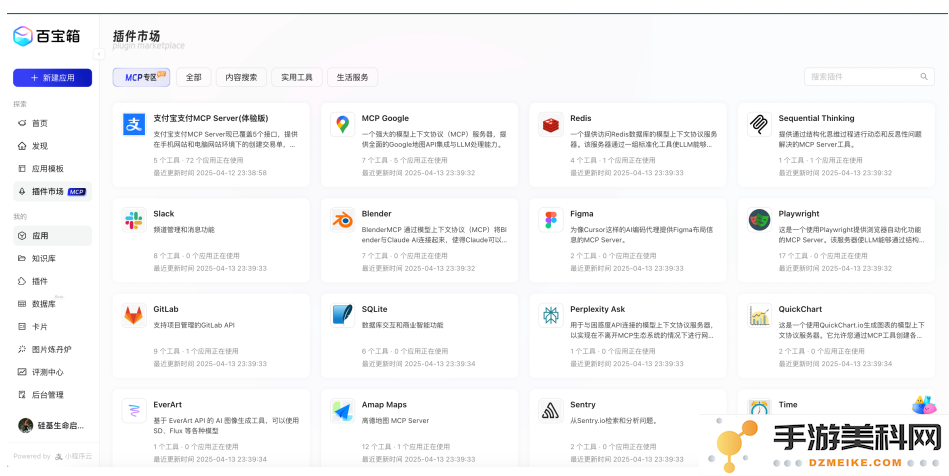The height and width of the screenshot is (476, 949).
Task: Click the 知识库 folder icon
Action: tap(22, 259)
